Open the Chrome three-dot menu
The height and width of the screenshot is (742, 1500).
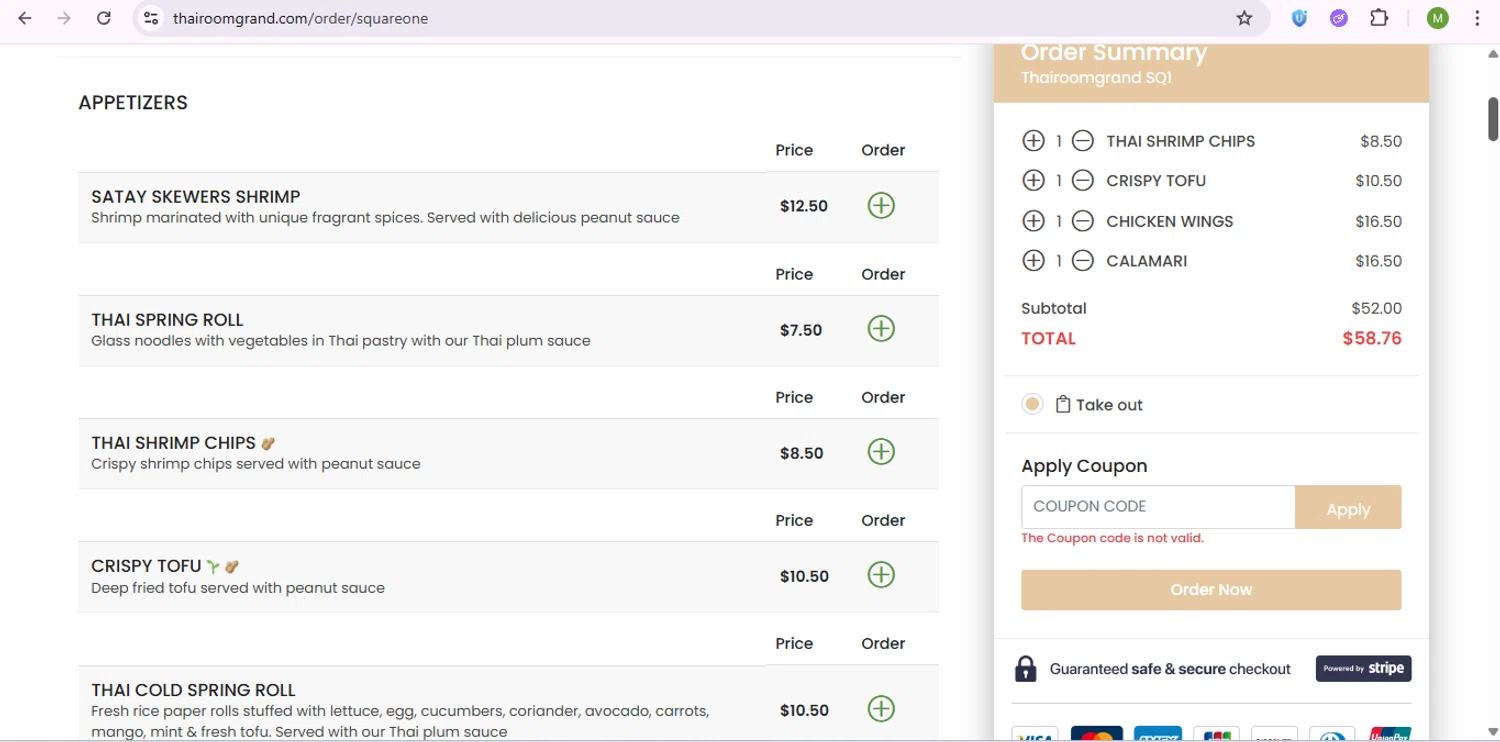point(1477,18)
